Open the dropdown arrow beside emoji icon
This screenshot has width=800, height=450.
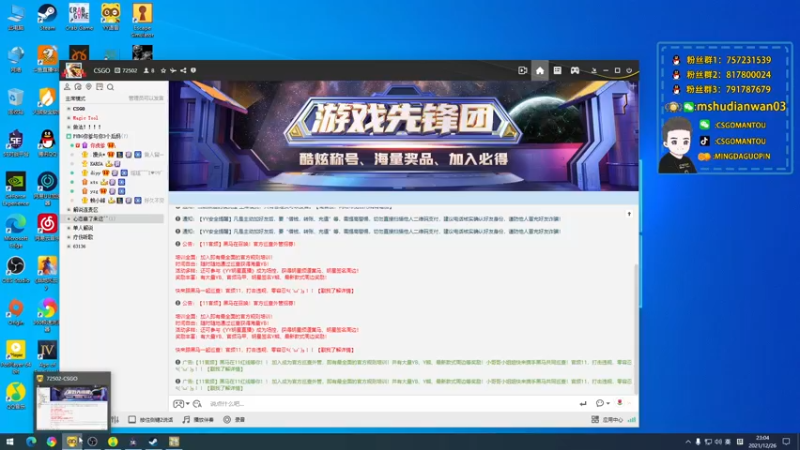click(187, 404)
